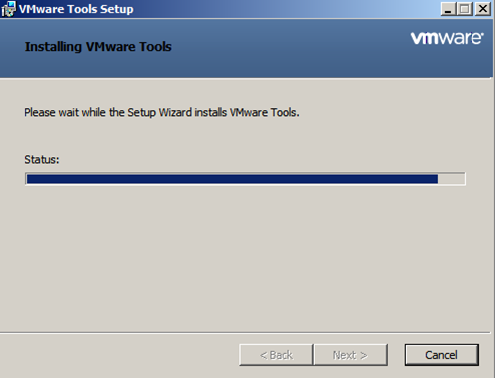Click the disabled Back button
The image size is (495, 378).
[276, 355]
